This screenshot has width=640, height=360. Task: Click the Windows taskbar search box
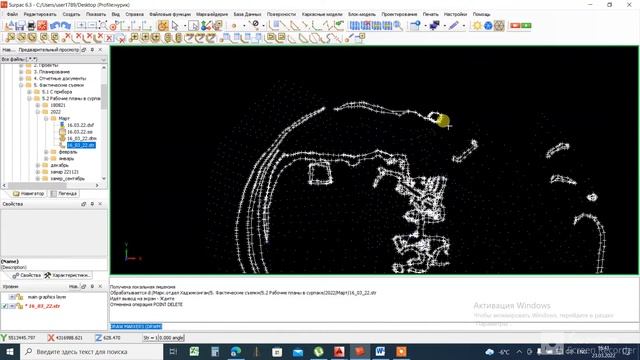tap(91, 351)
